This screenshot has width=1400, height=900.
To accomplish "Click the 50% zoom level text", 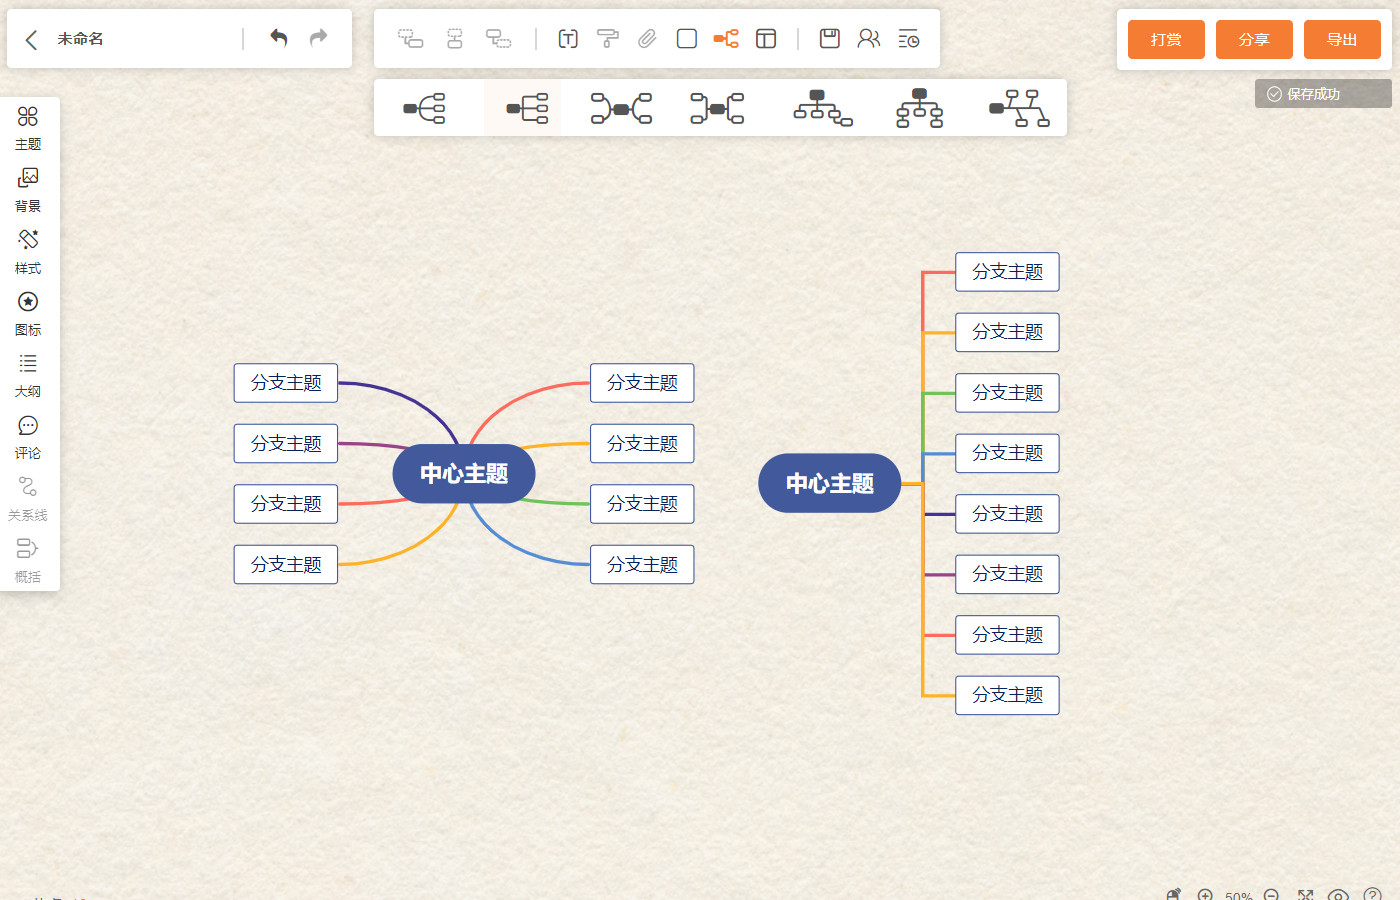I will (x=1239, y=895).
